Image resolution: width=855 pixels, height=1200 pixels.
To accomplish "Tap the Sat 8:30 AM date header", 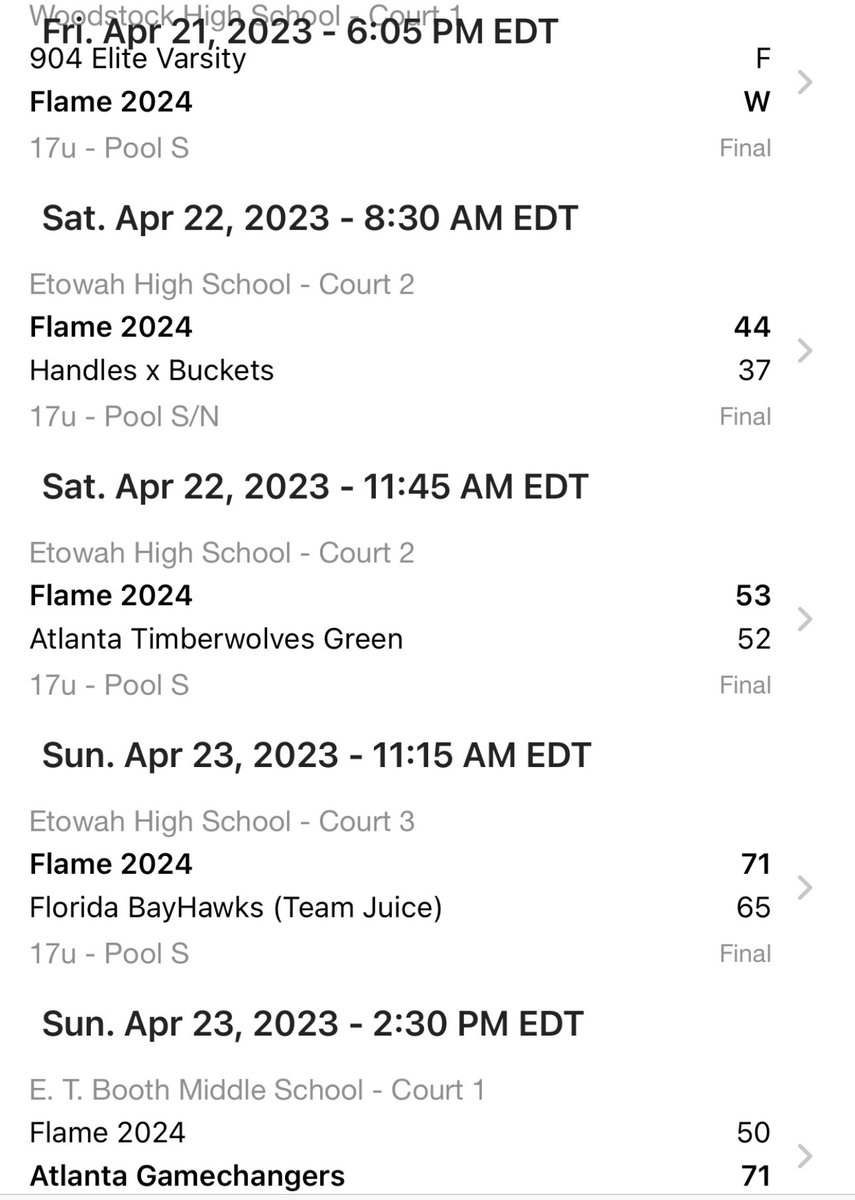I will click(310, 218).
